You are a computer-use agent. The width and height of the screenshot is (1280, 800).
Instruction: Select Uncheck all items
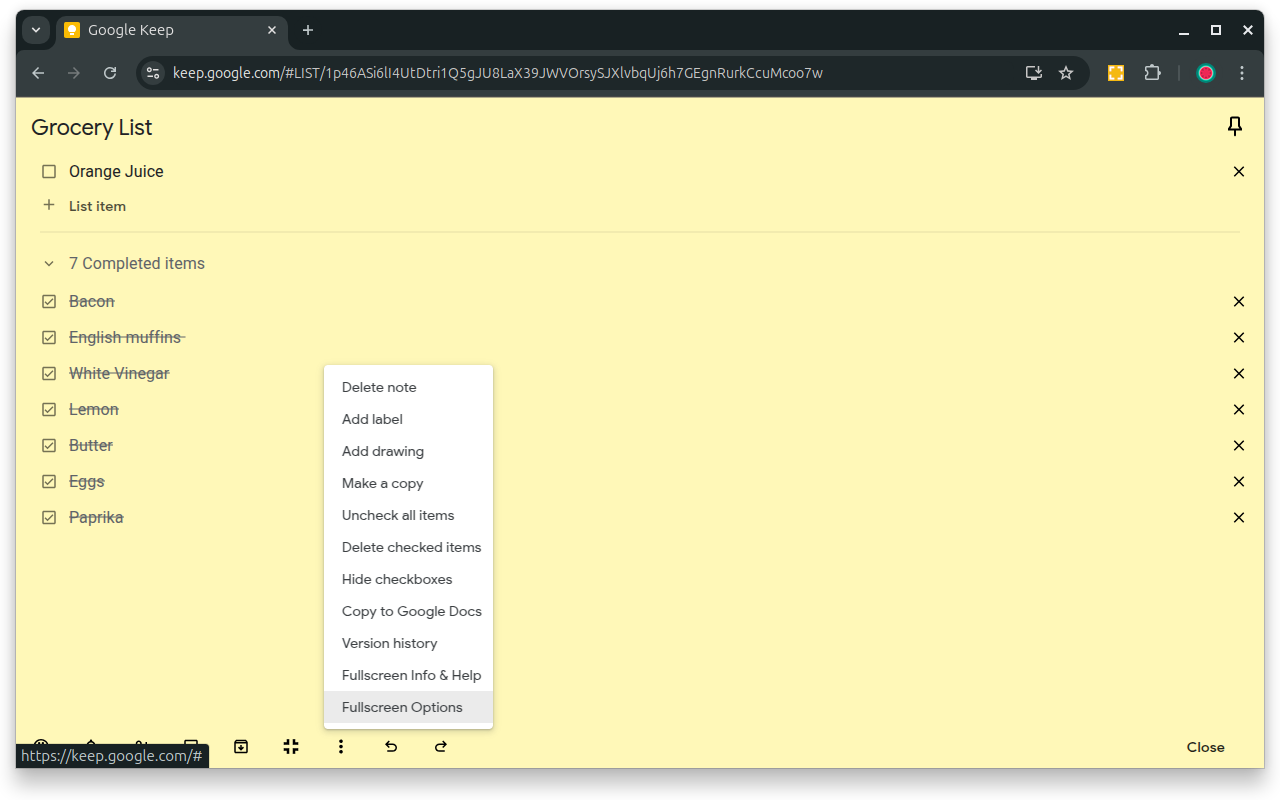tap(398, 515)
